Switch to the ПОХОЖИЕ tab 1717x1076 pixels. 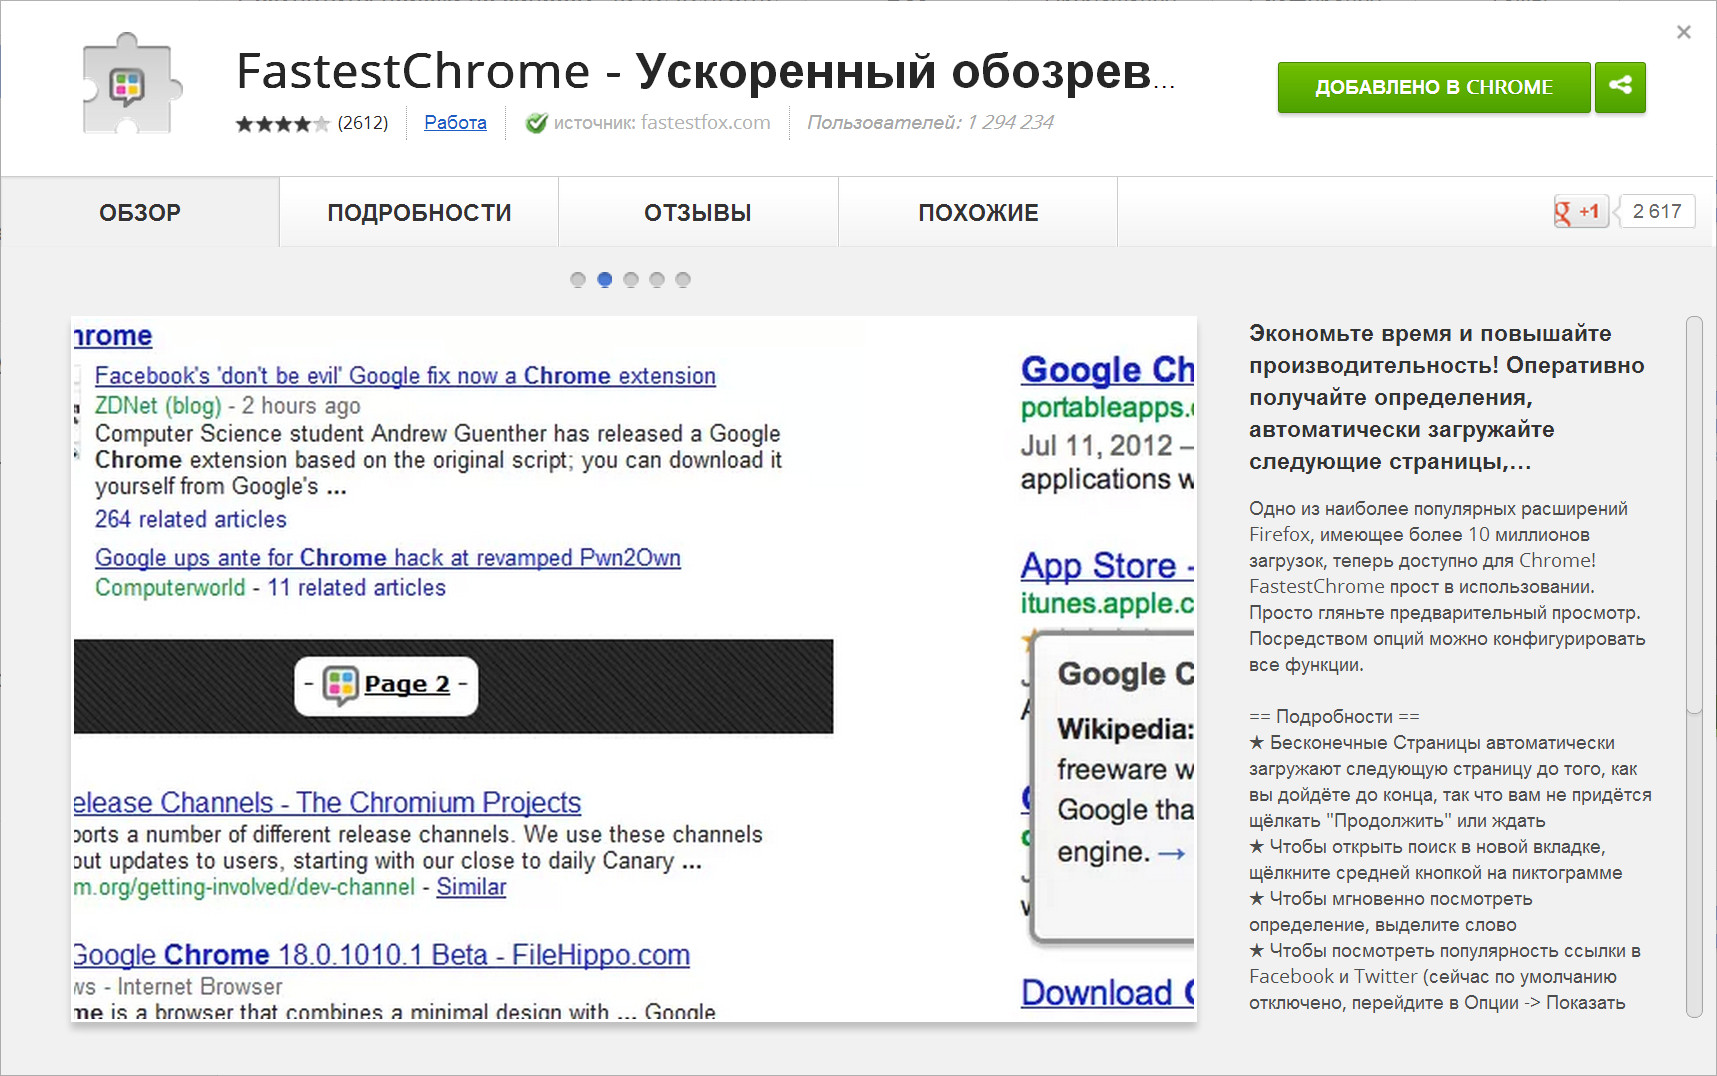(978, 213)
